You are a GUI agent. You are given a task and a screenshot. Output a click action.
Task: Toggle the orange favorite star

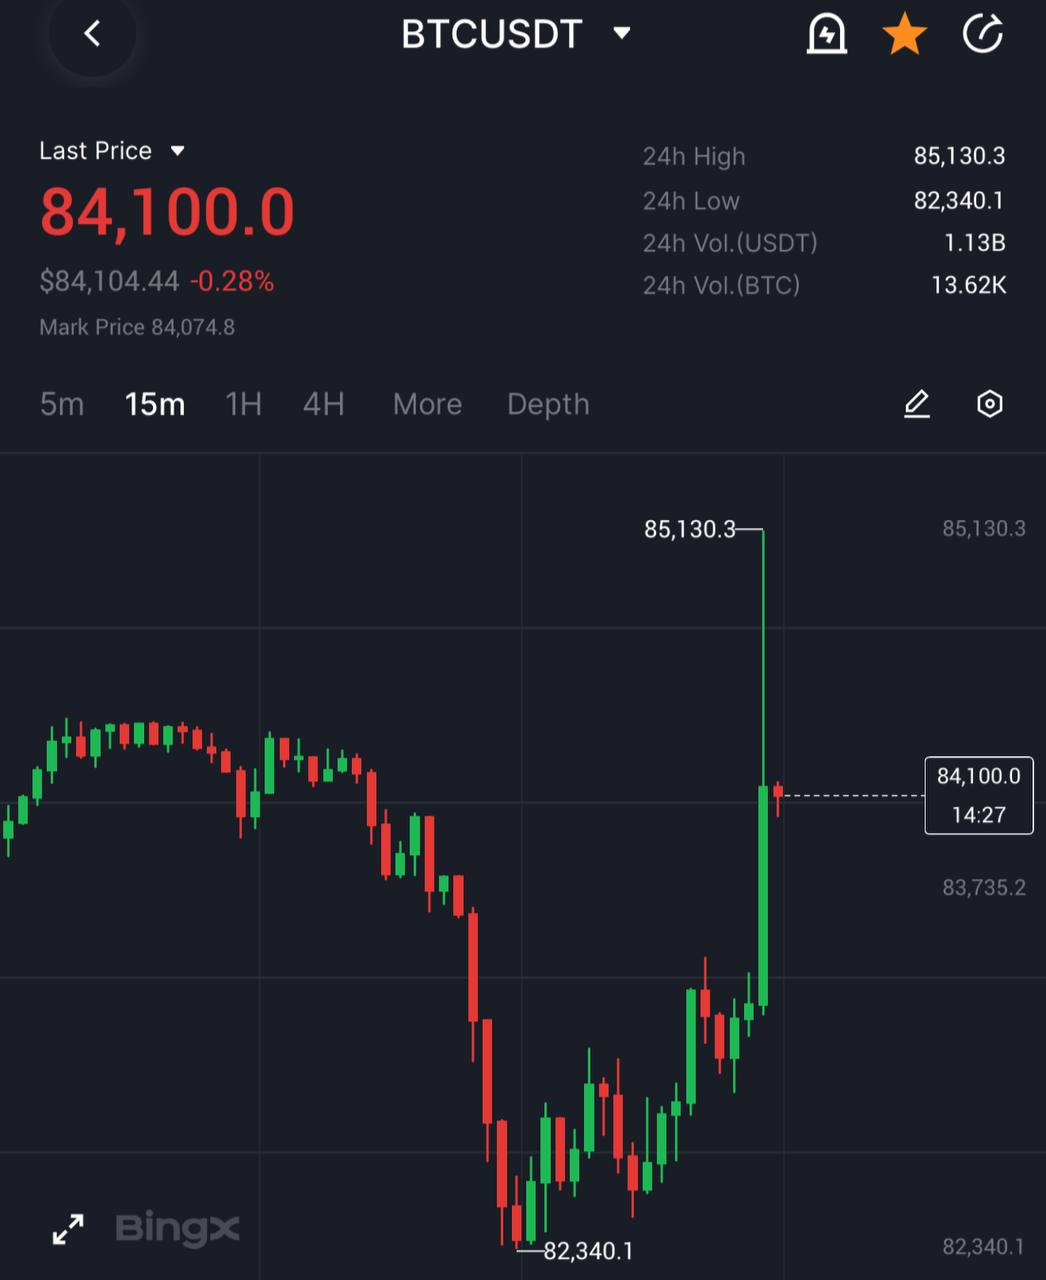tap(904, 34)
